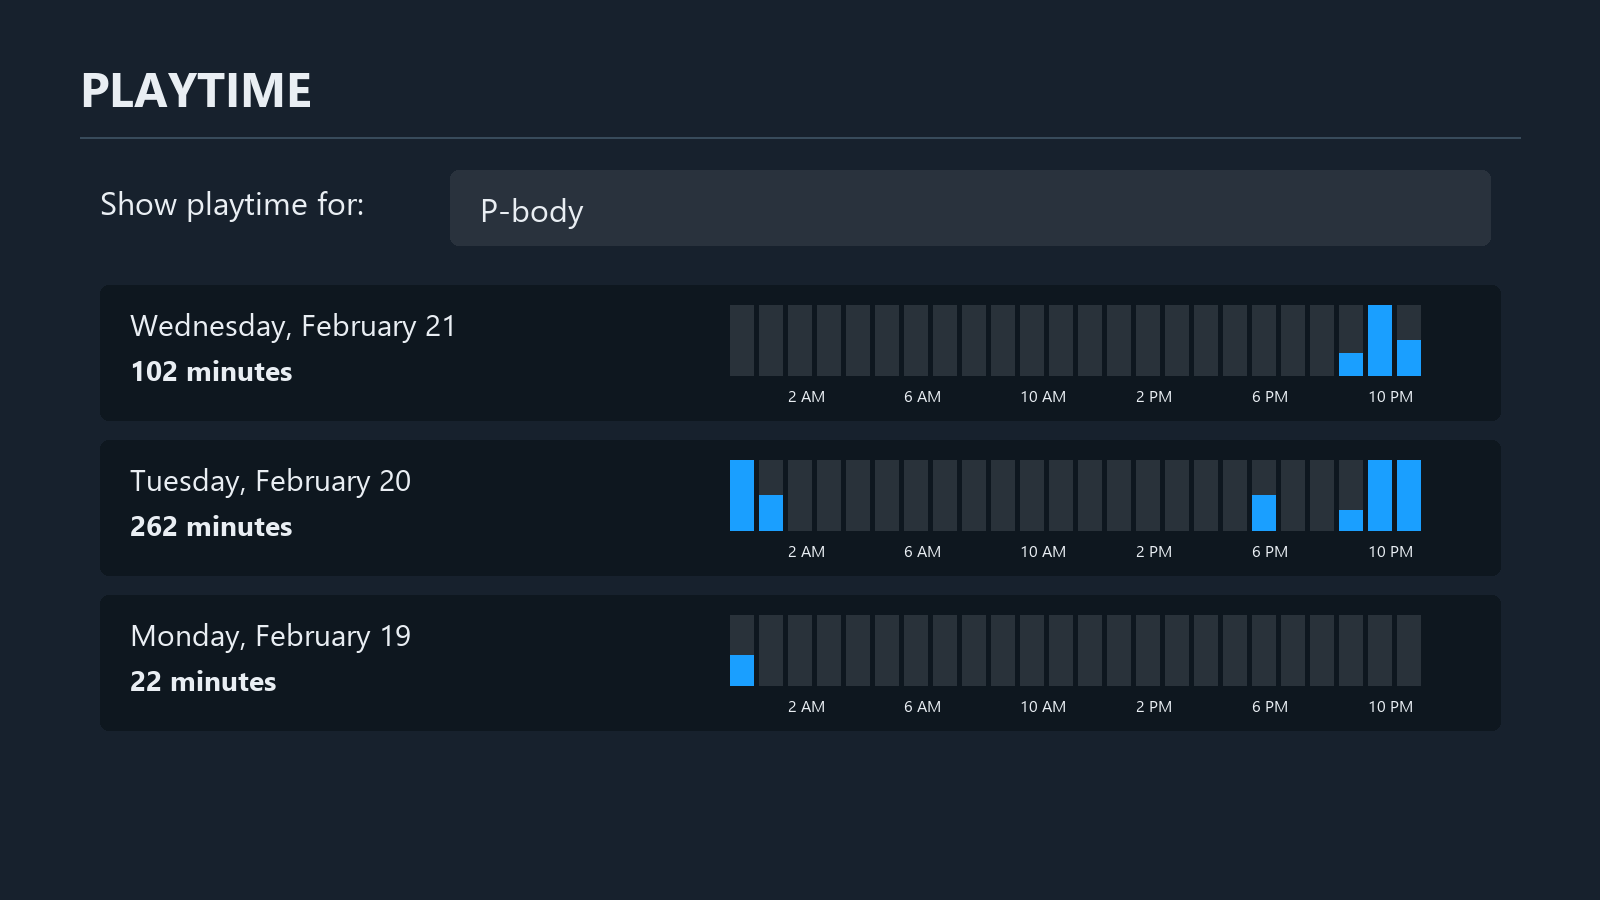Click the 10 PM label under Wednesday's chart

tap(1390, 397)
